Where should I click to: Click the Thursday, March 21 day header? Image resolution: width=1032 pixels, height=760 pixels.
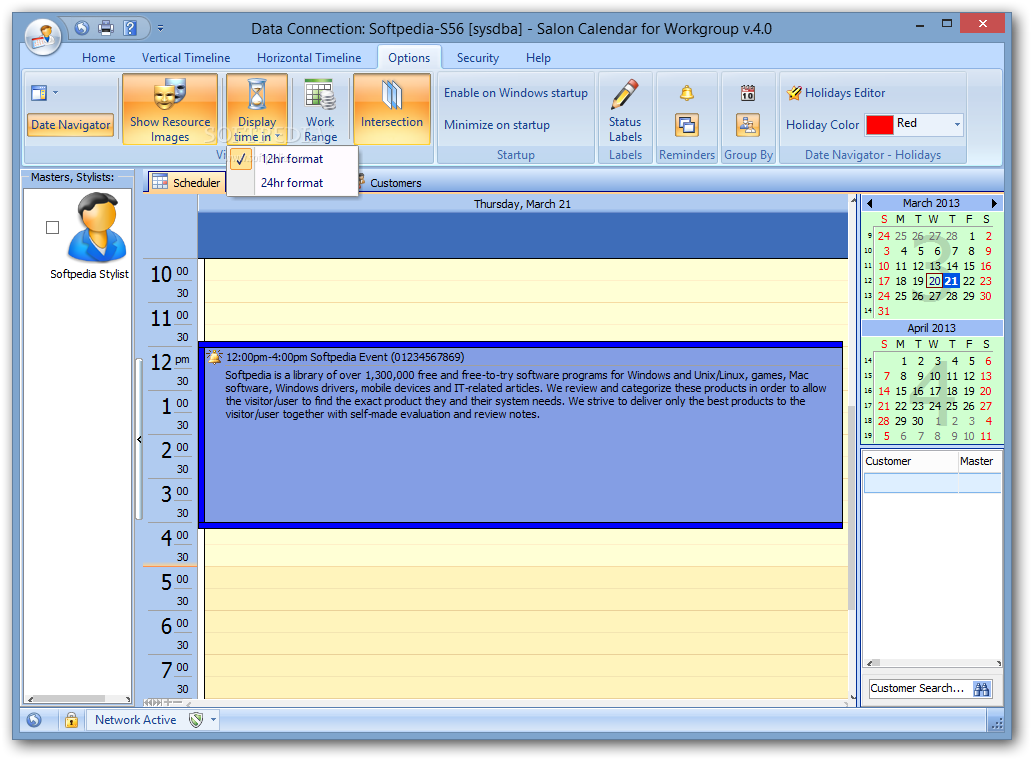pyautogui.click(x=523, y=204)
